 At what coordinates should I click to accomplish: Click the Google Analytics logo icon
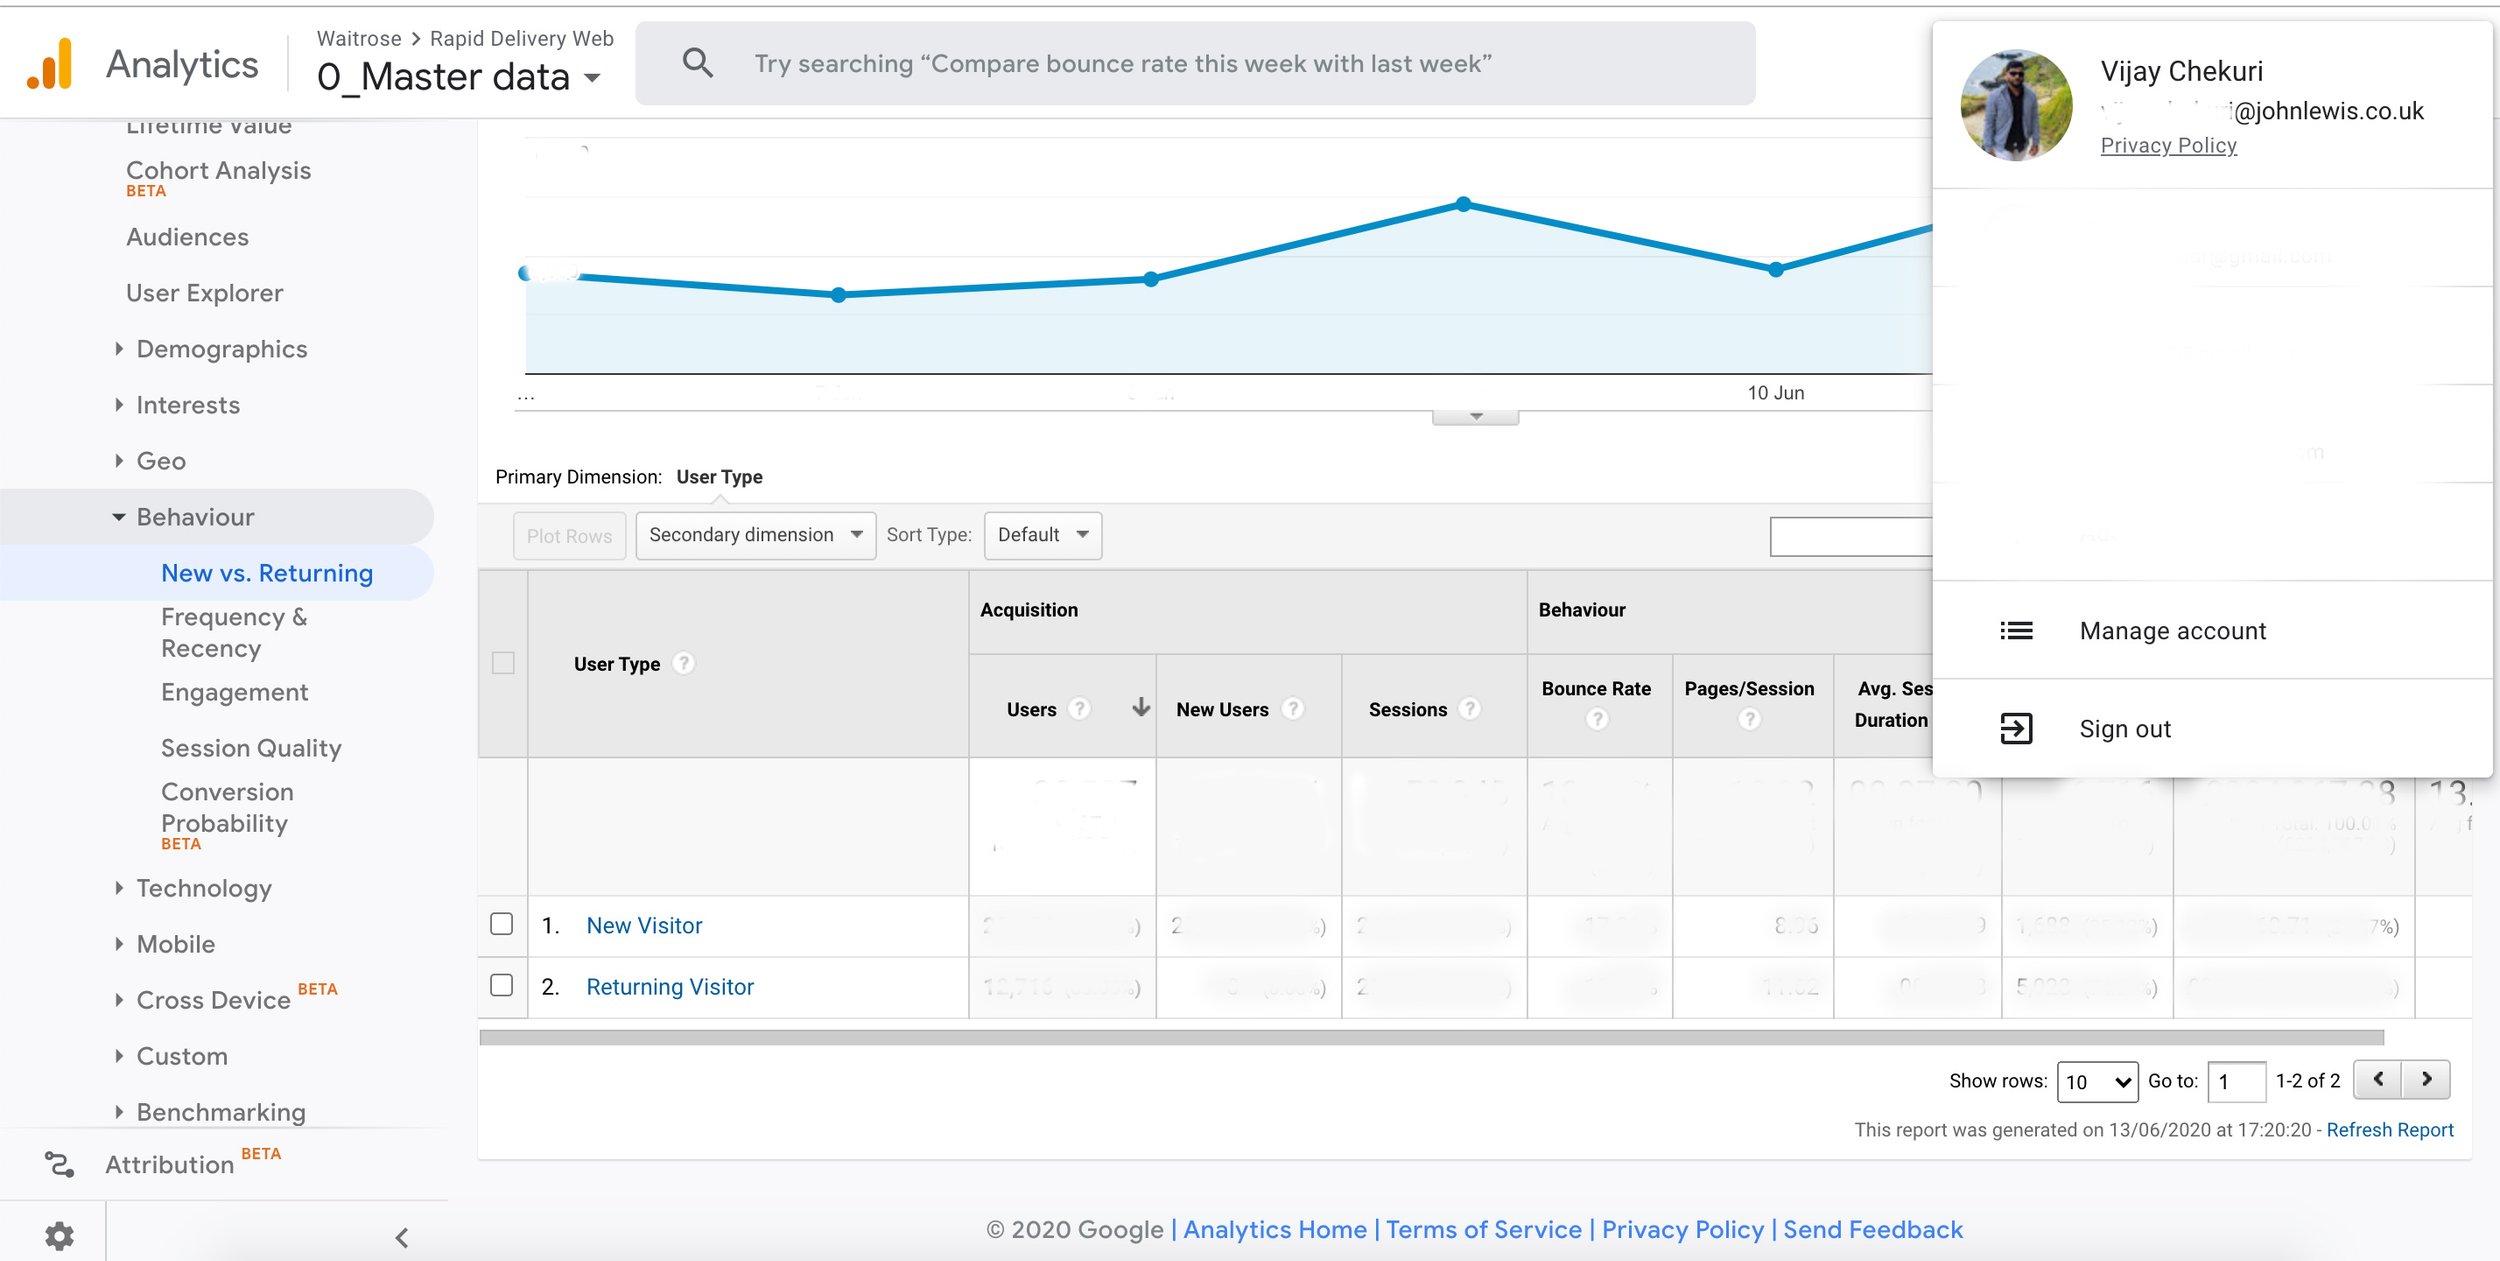(50, 64)
